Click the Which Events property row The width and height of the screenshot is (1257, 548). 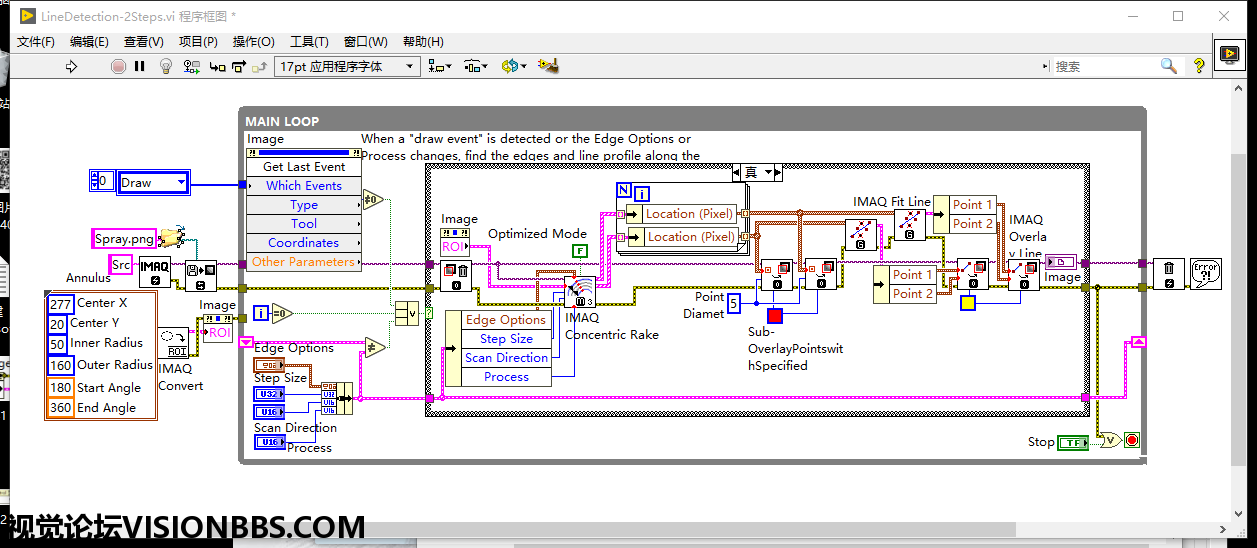[x=303, y=186]
